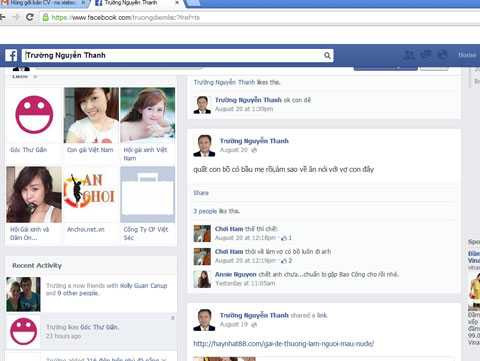Click Annie Nguyen commenter name
The height and width of the screenshot is (361, 480).
(x=236, y=274)
